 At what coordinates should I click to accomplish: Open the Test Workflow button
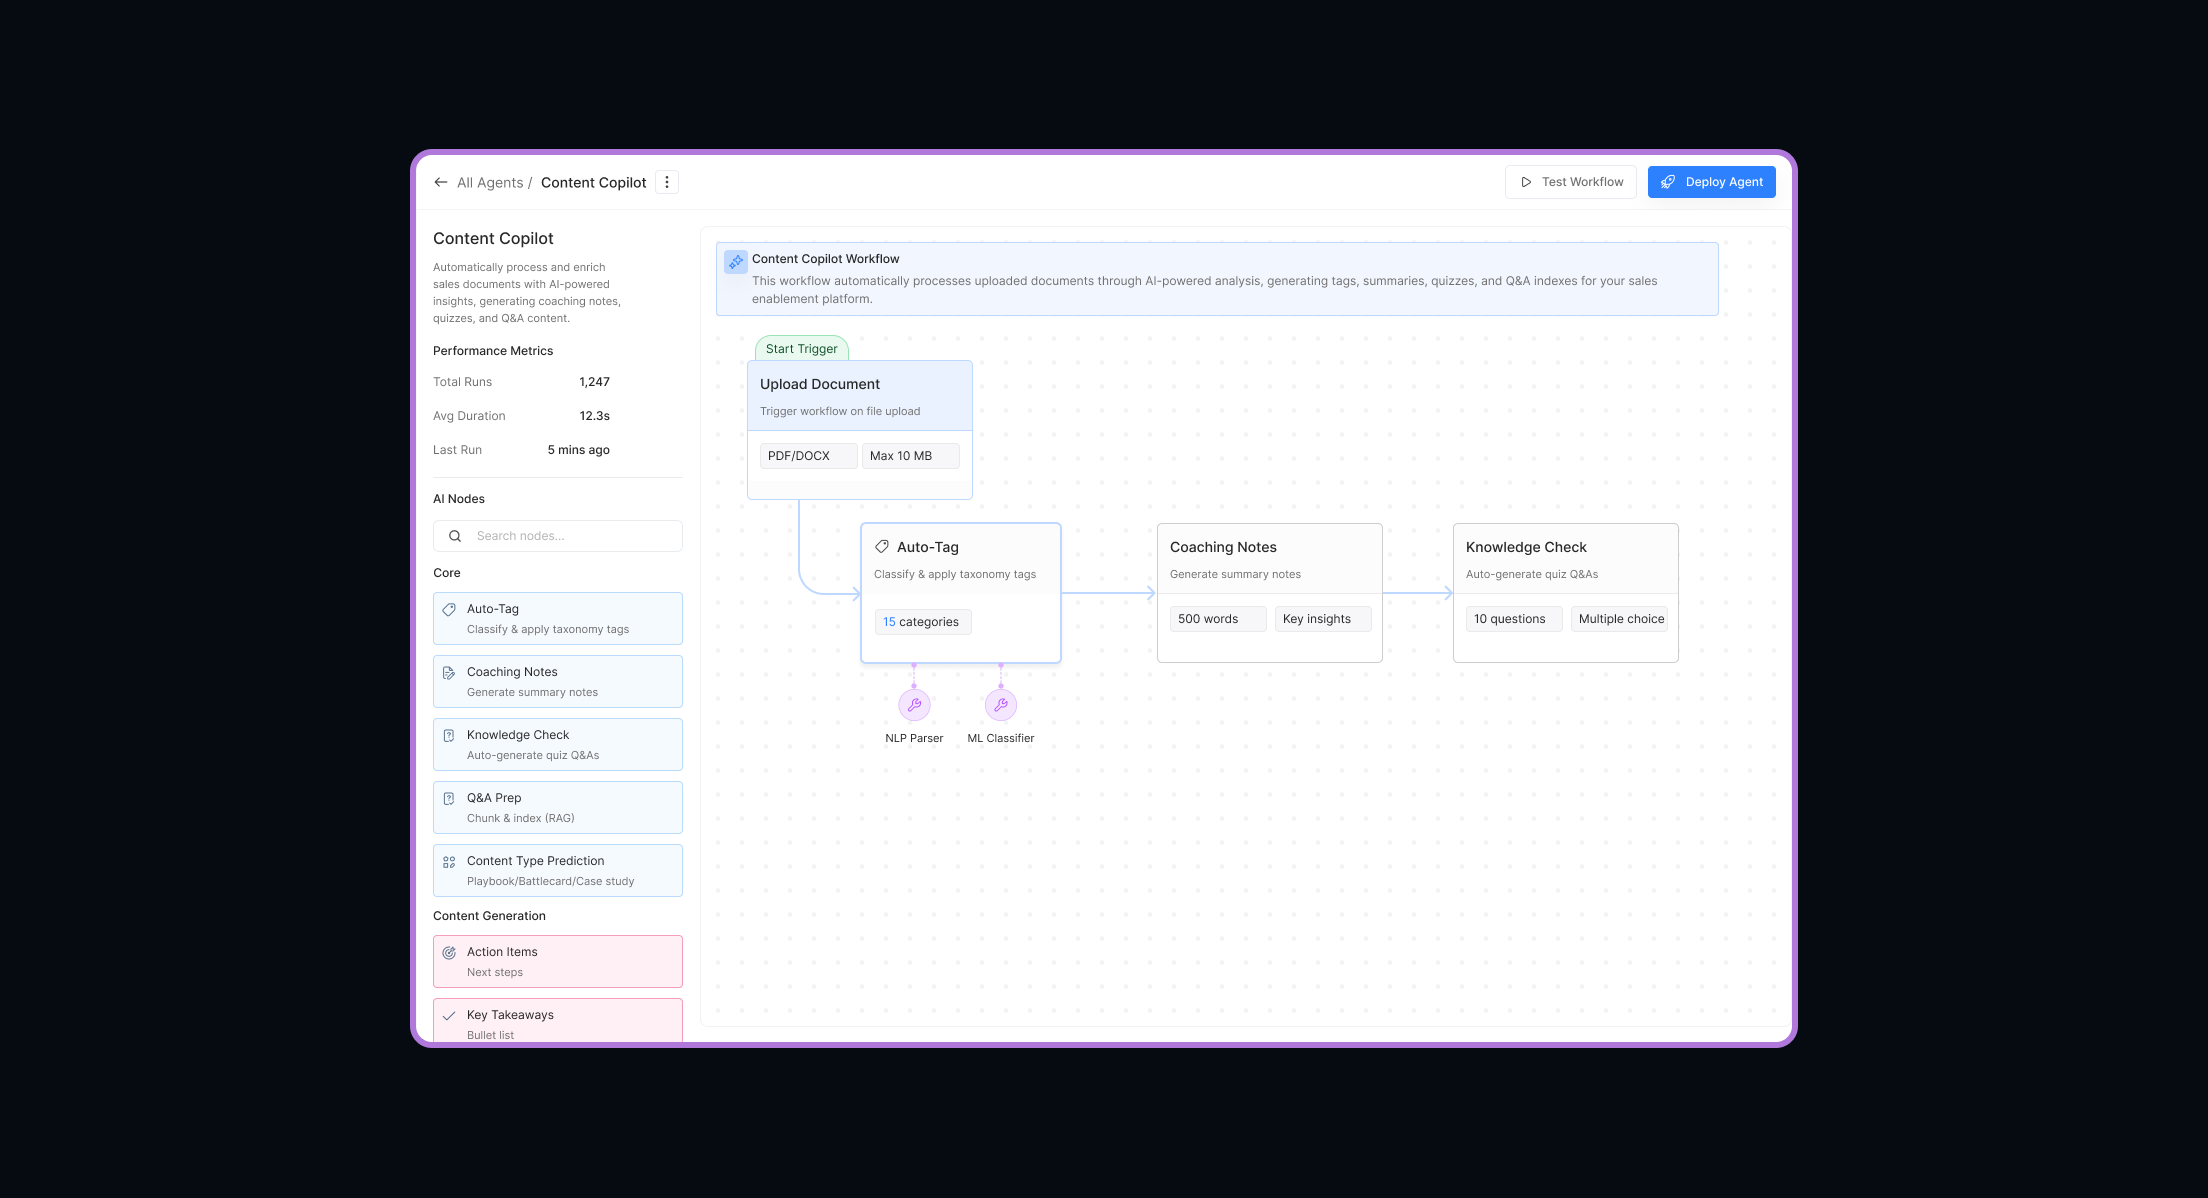coord(1571,182)
